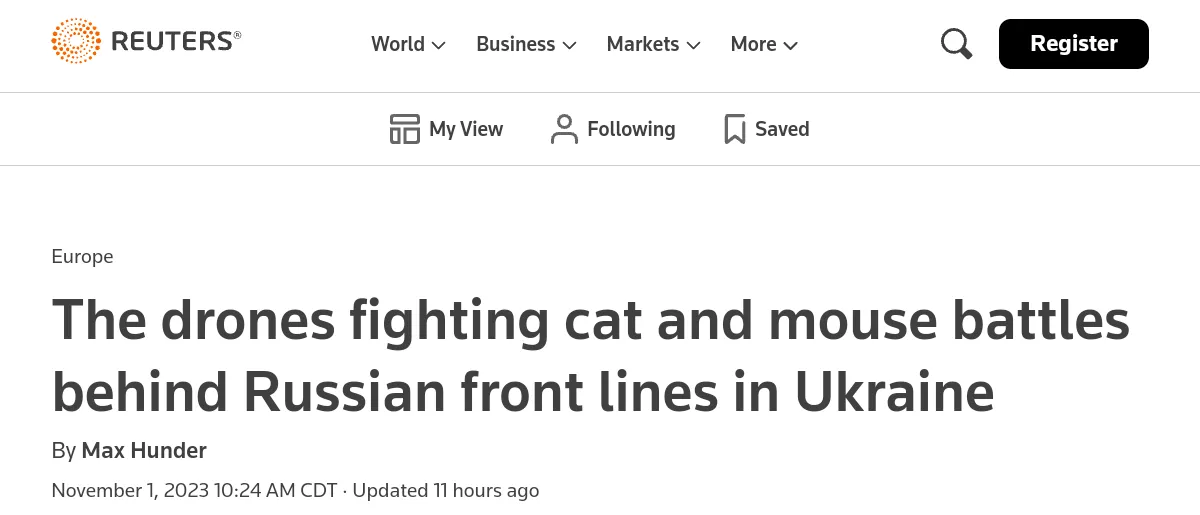Open search with the magnifying glass icon
Image resolution: width=1200 pixels, height=515 pixels.
tap(956, 44)
